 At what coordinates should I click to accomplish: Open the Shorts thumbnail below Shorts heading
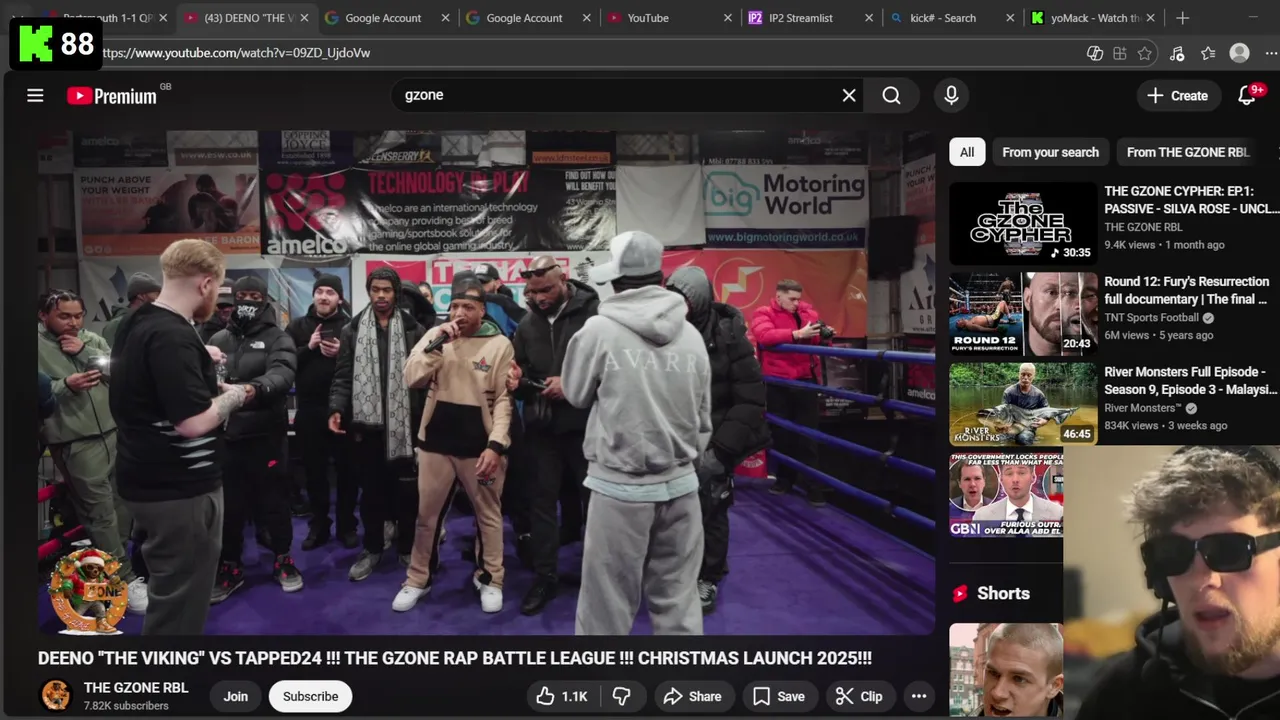coord(1006,670)
